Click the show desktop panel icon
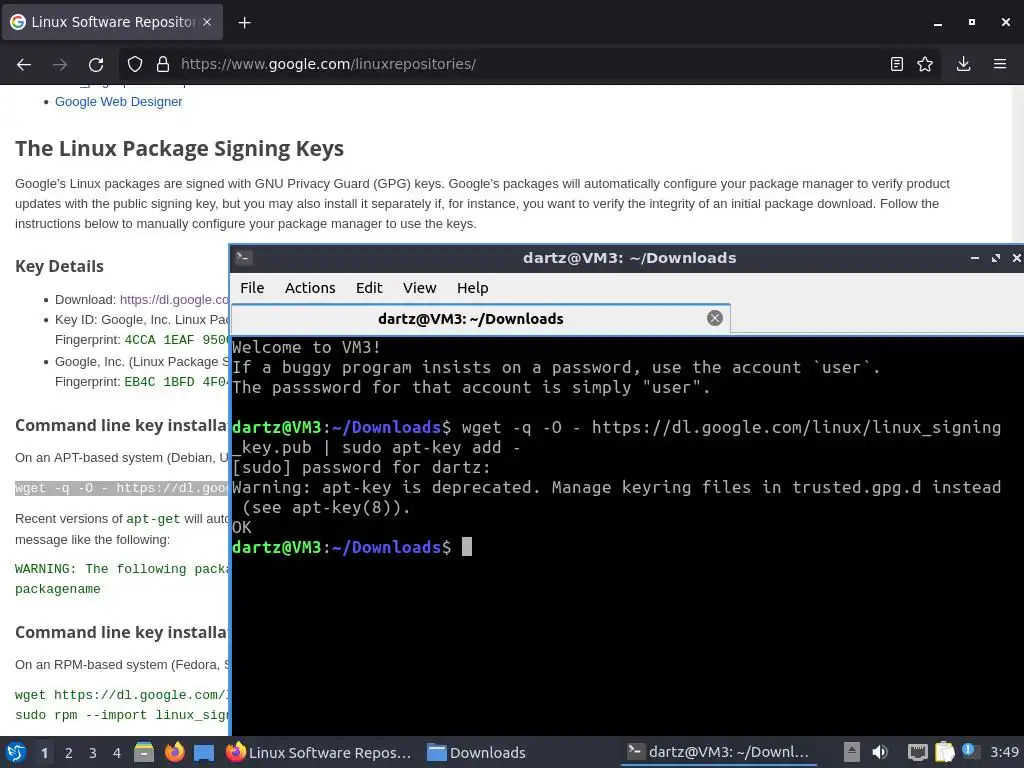1024x768 pixels. [x=204, y=753]
